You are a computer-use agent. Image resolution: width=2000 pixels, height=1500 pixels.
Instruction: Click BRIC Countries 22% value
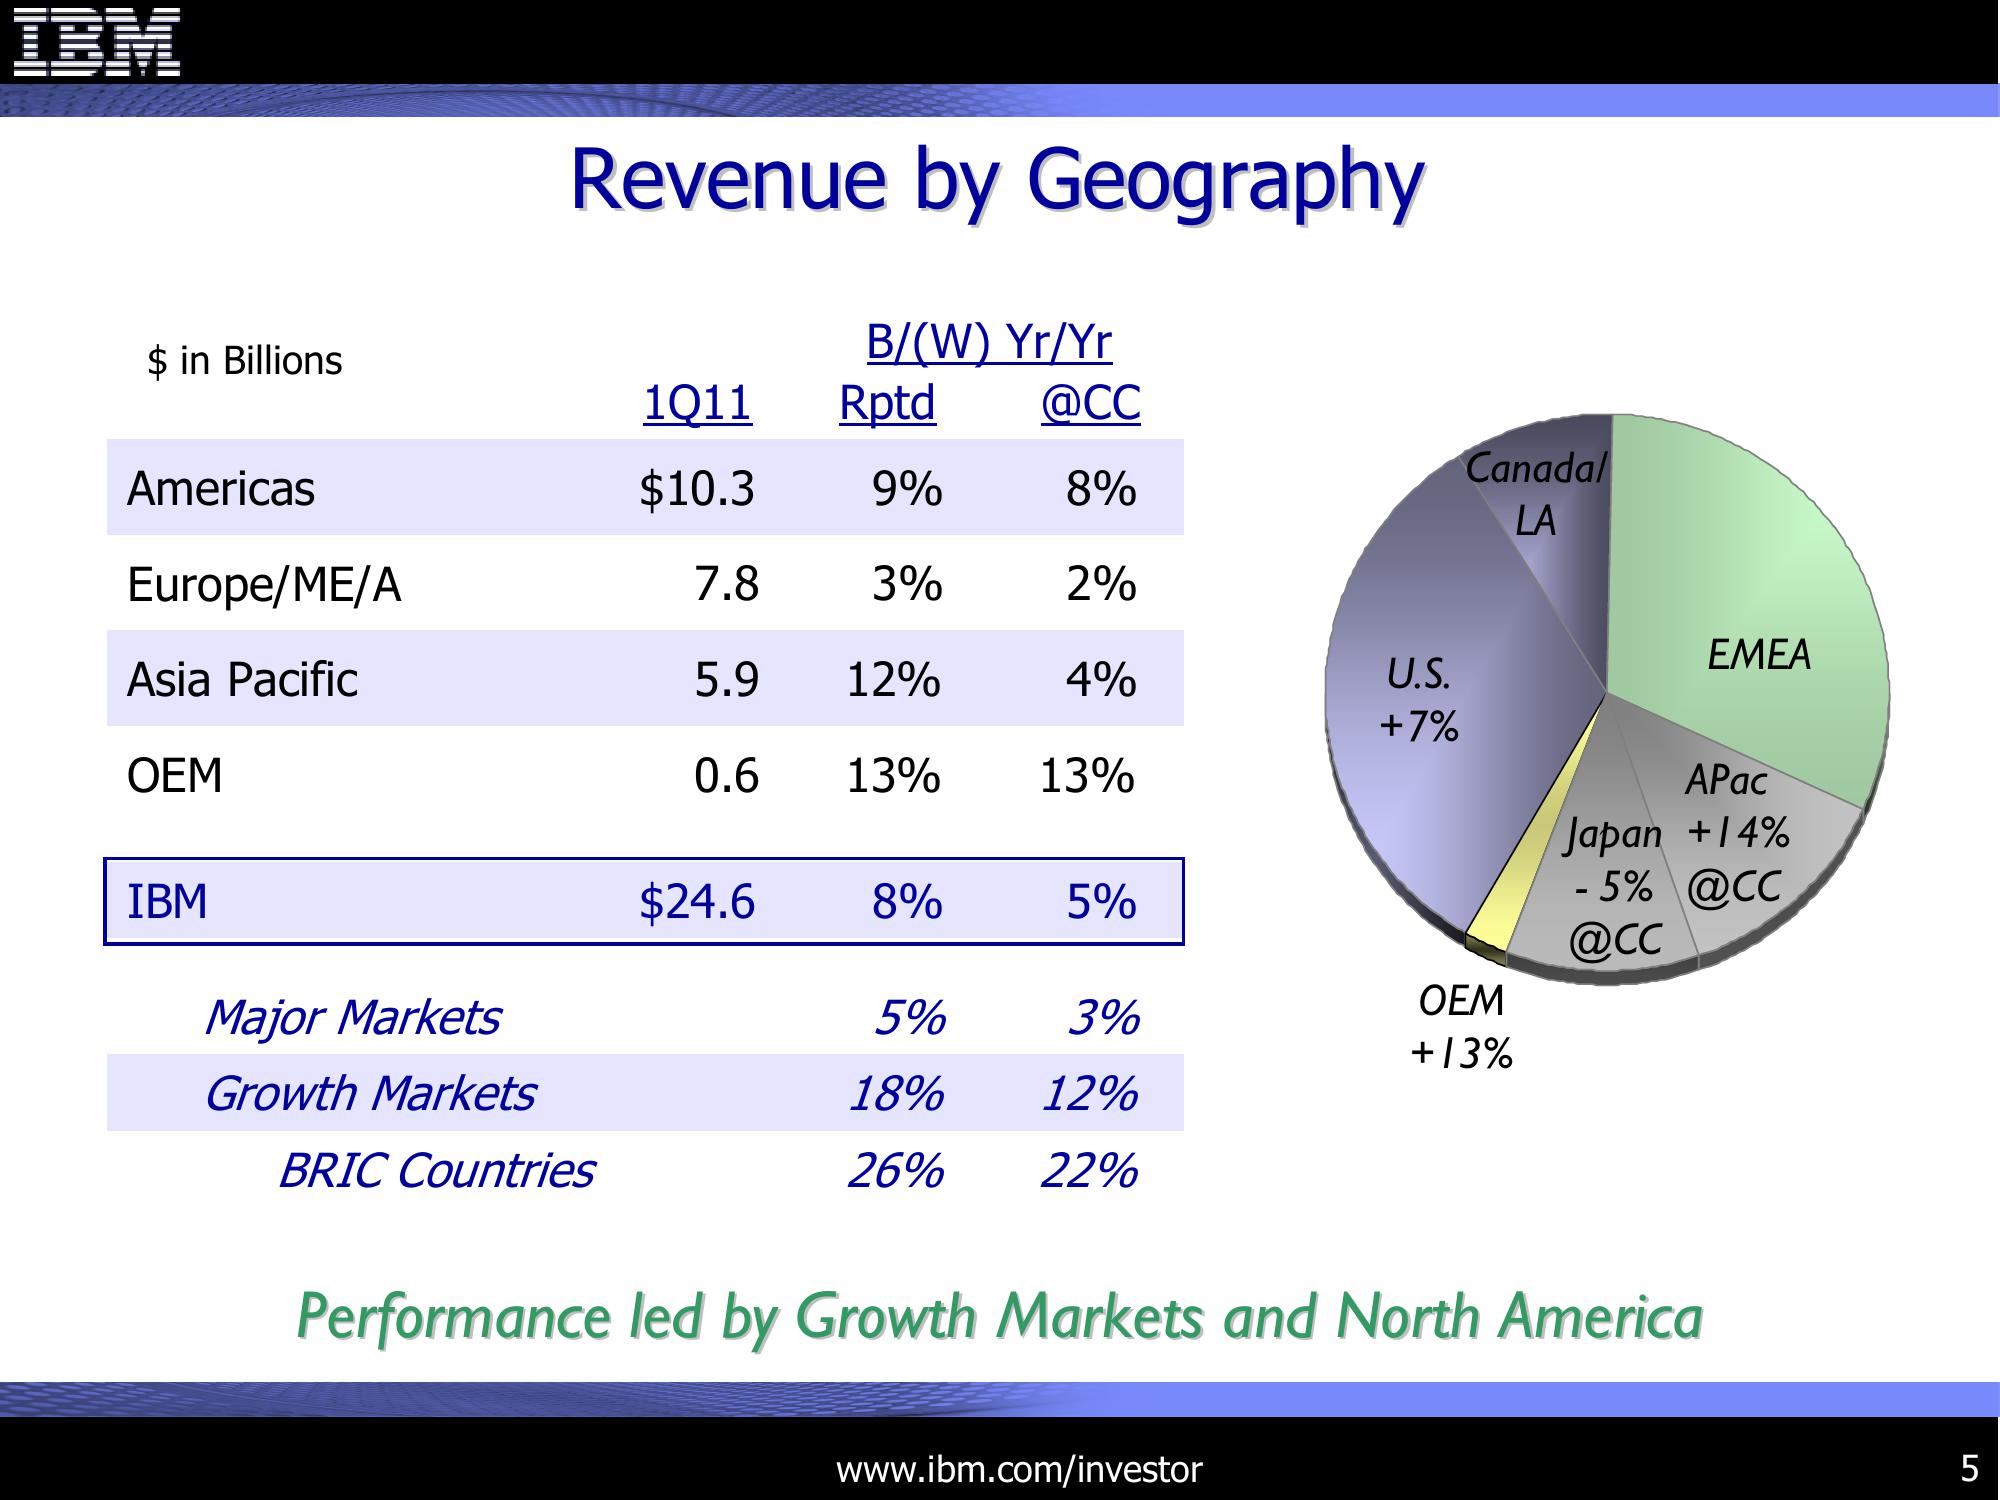[x=1089, y=1171]
